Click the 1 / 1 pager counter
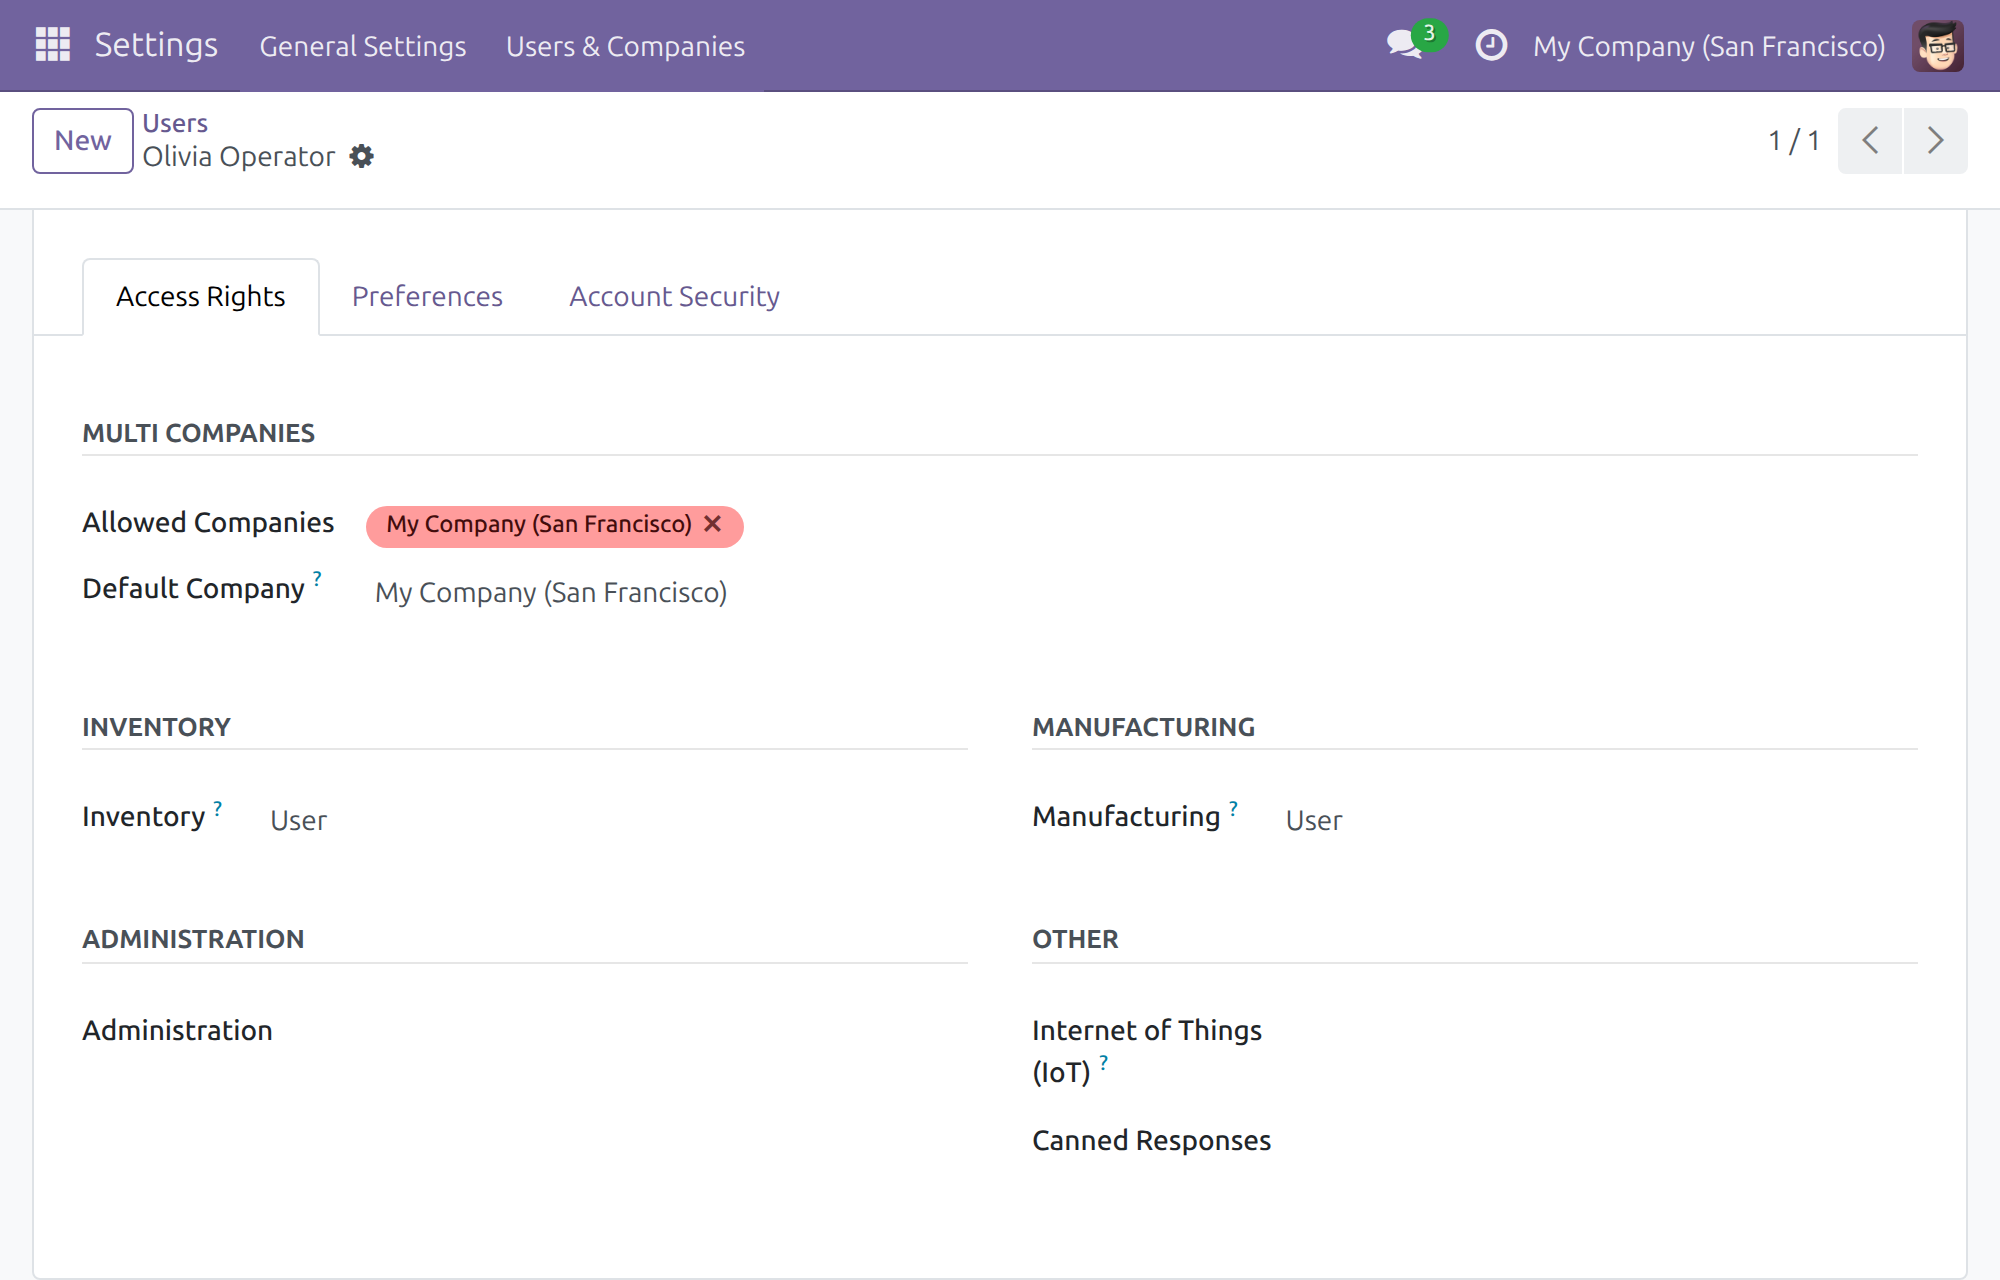Image resolution: width=2000 pixels, height=1280 pixels. coord(1794,141)
